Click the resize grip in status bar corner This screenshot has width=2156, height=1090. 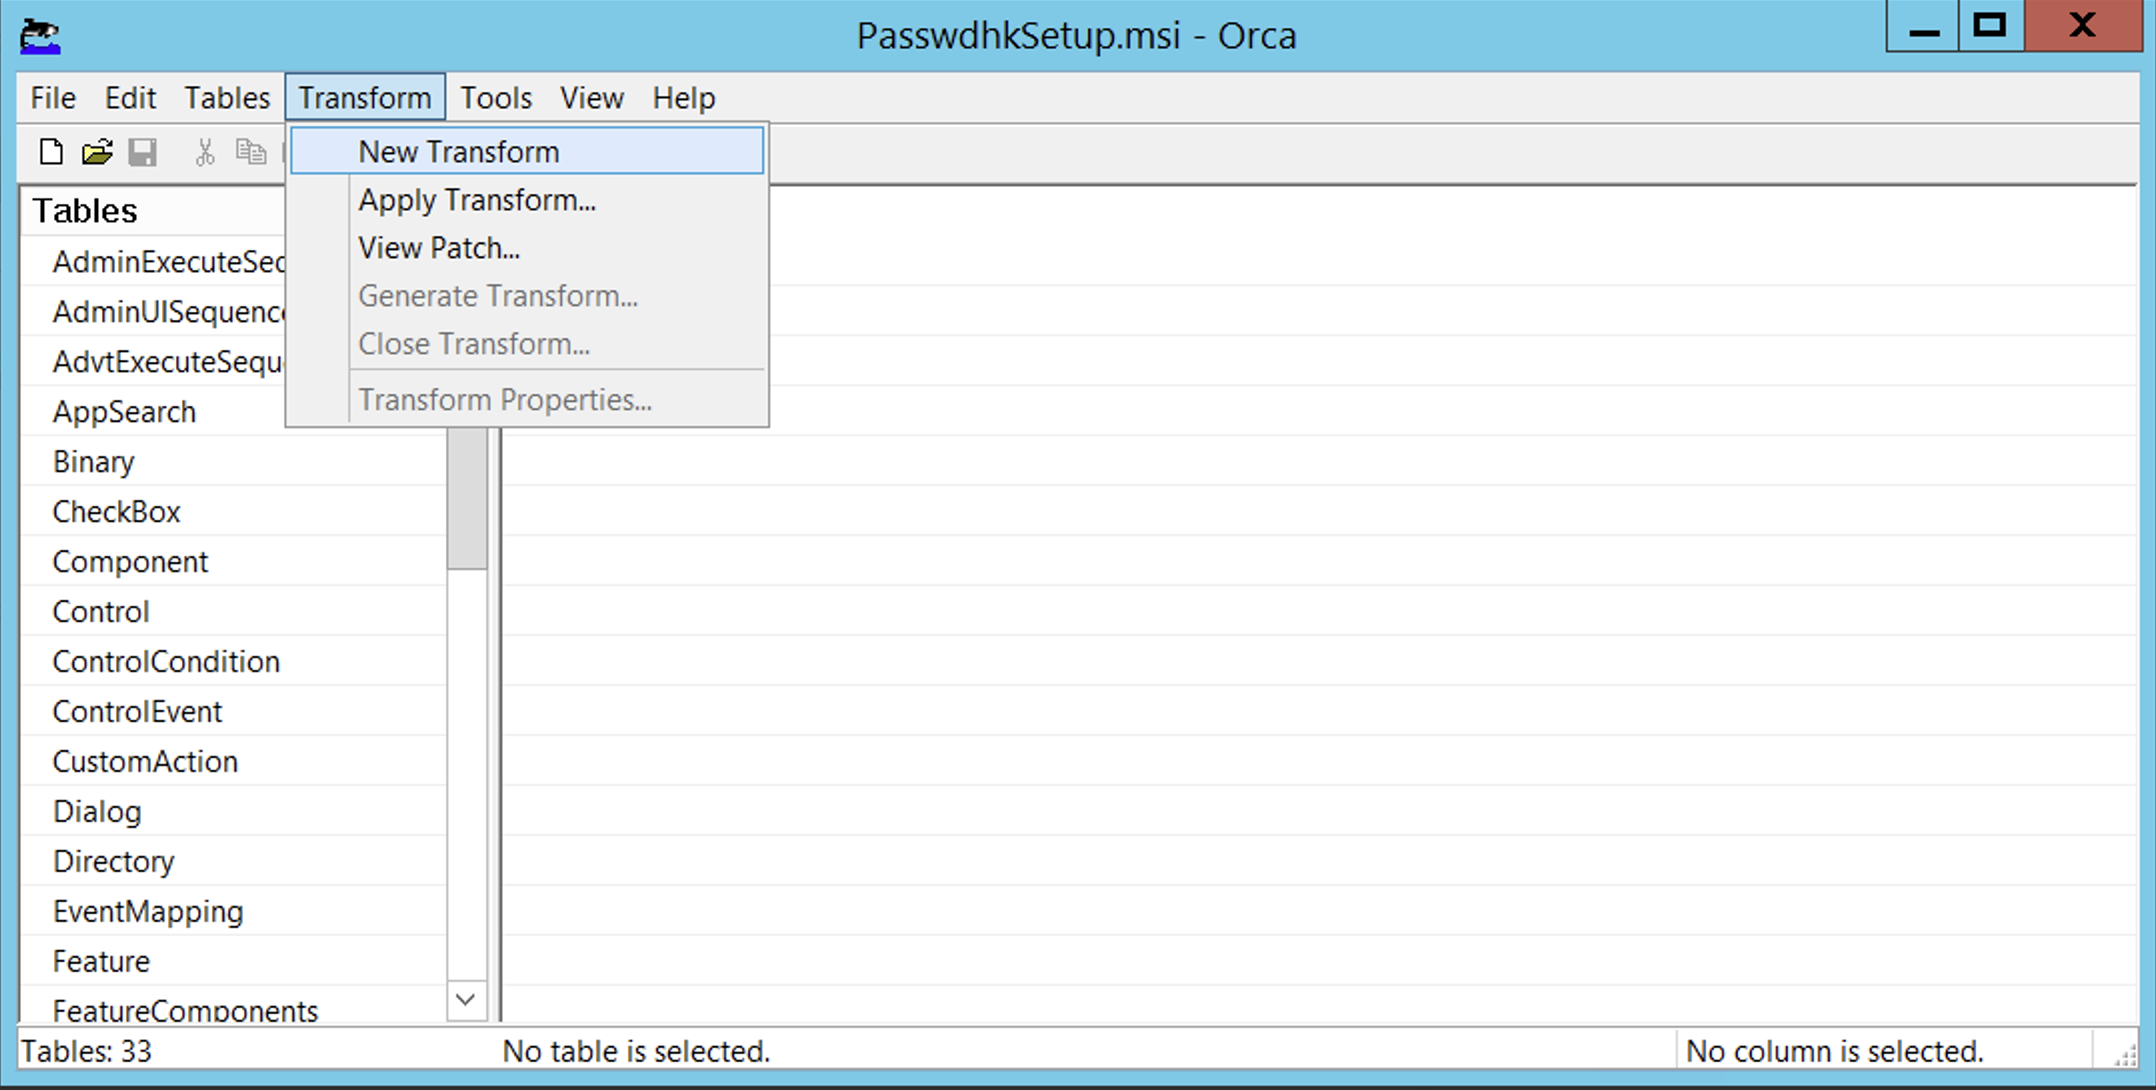2124,1054
